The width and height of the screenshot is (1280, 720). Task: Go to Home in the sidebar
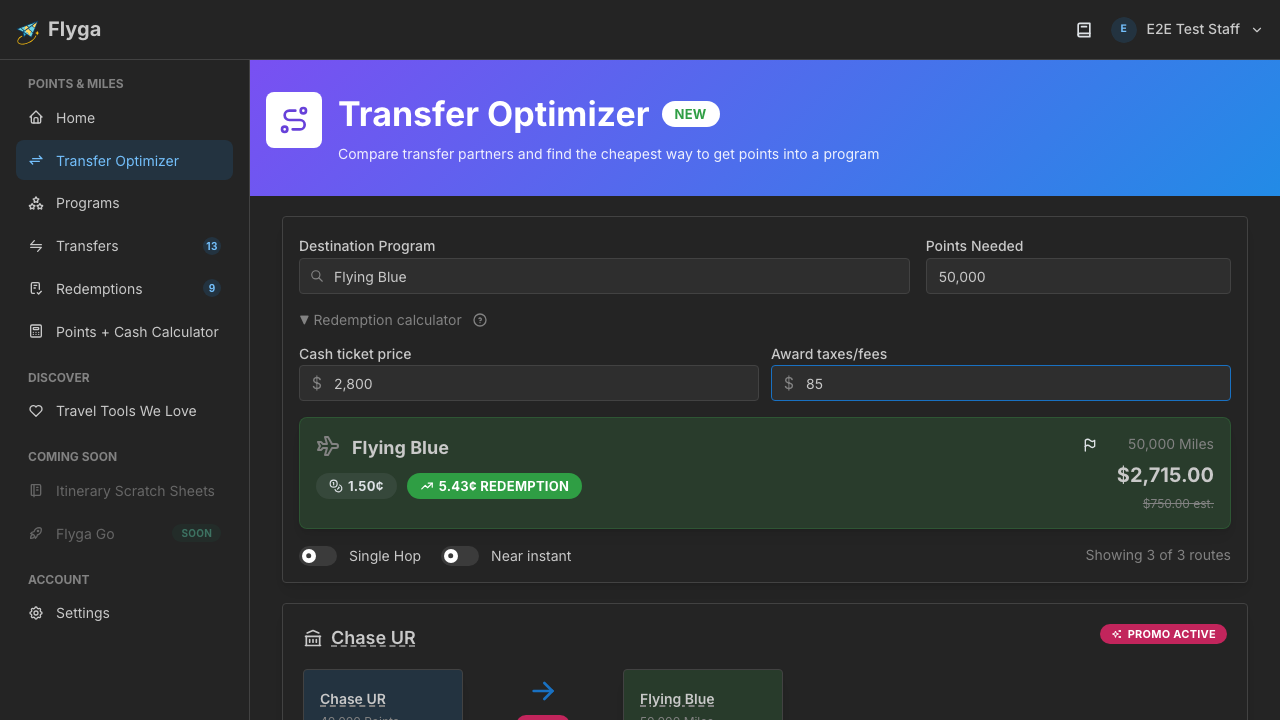(x=124, y=118)
